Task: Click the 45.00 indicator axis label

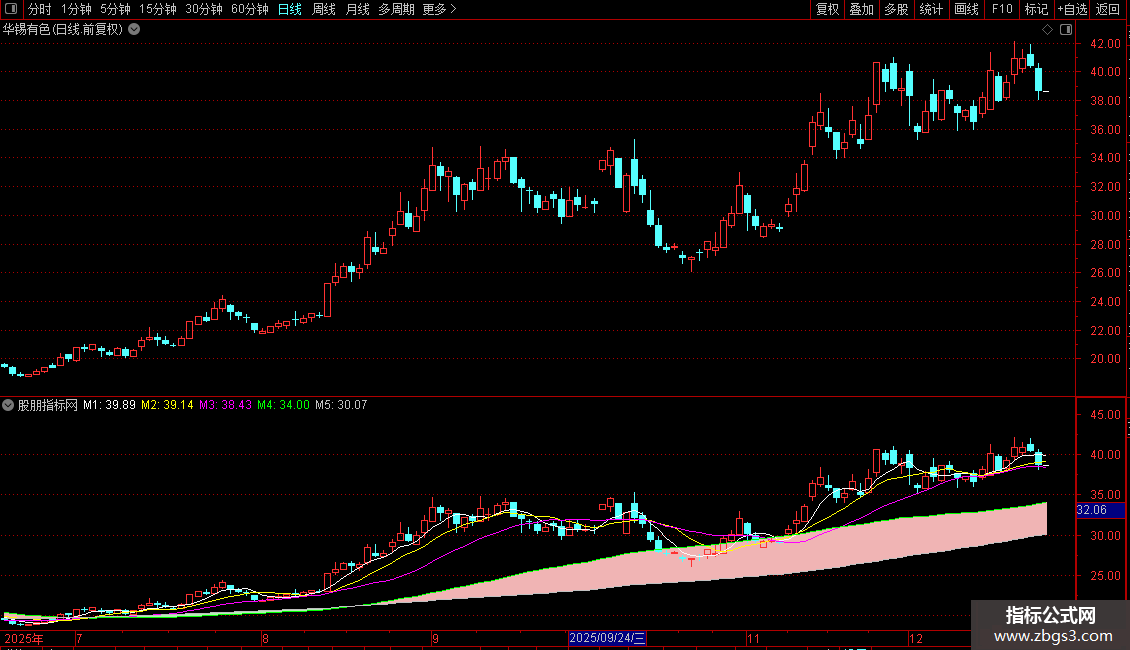Action: (x=1105, y=415)
